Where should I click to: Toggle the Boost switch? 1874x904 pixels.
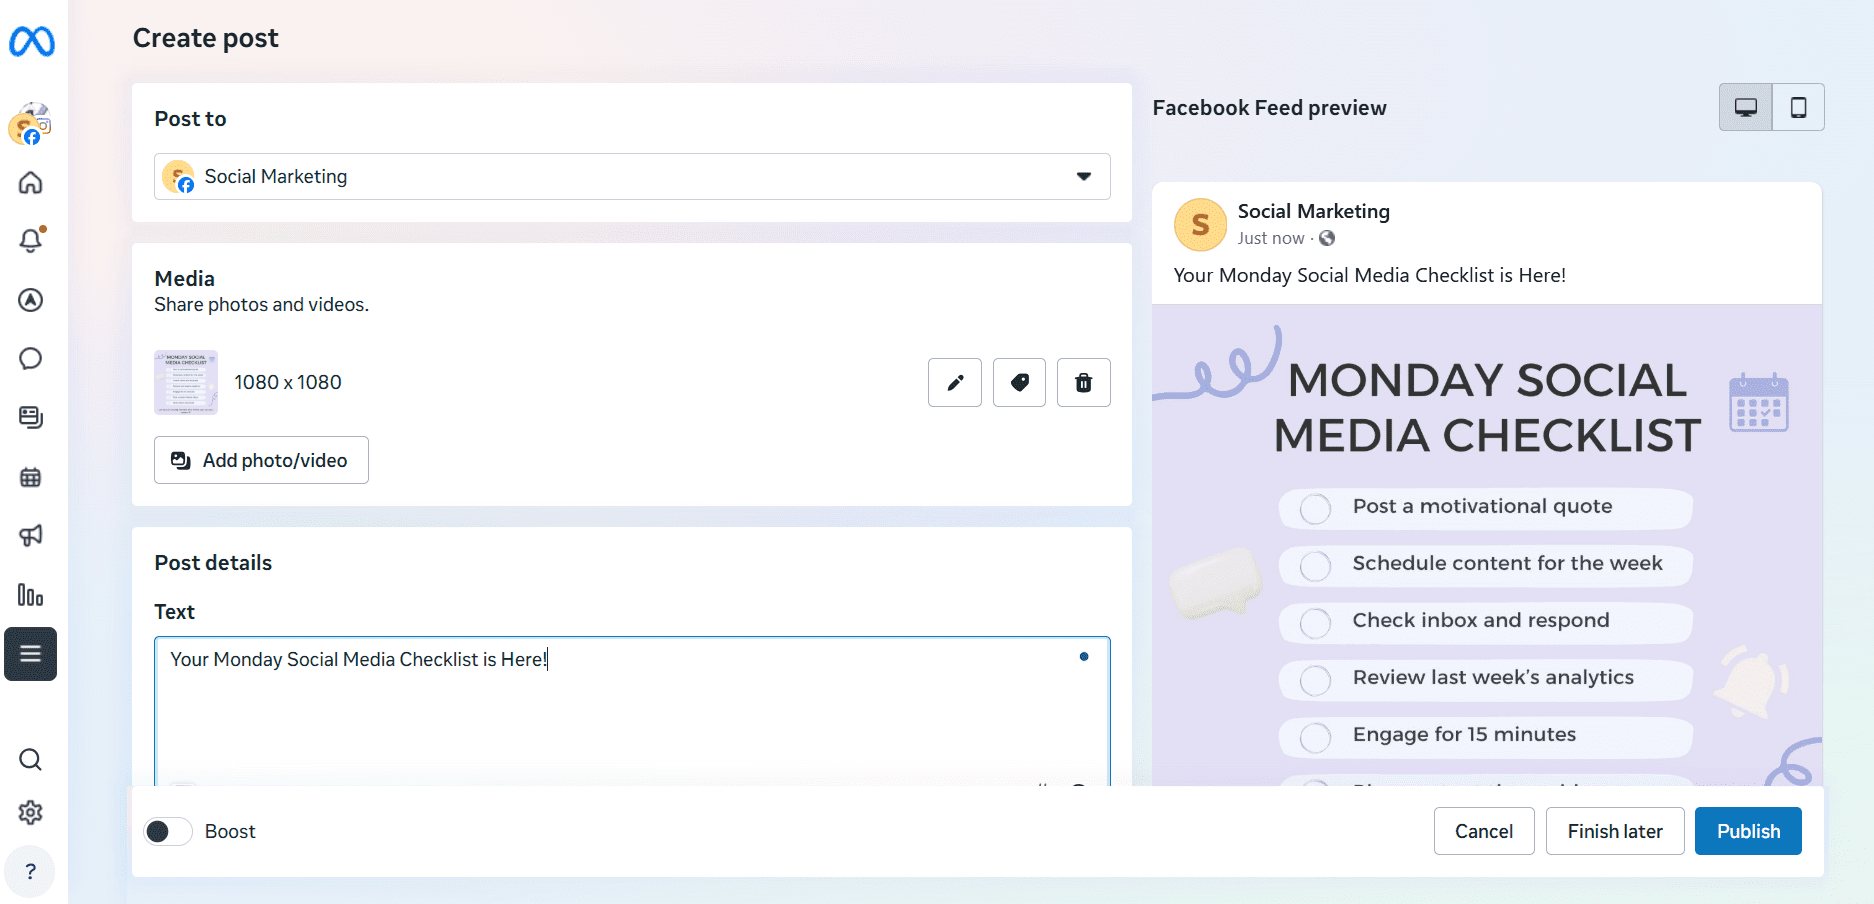coord(167,831)
